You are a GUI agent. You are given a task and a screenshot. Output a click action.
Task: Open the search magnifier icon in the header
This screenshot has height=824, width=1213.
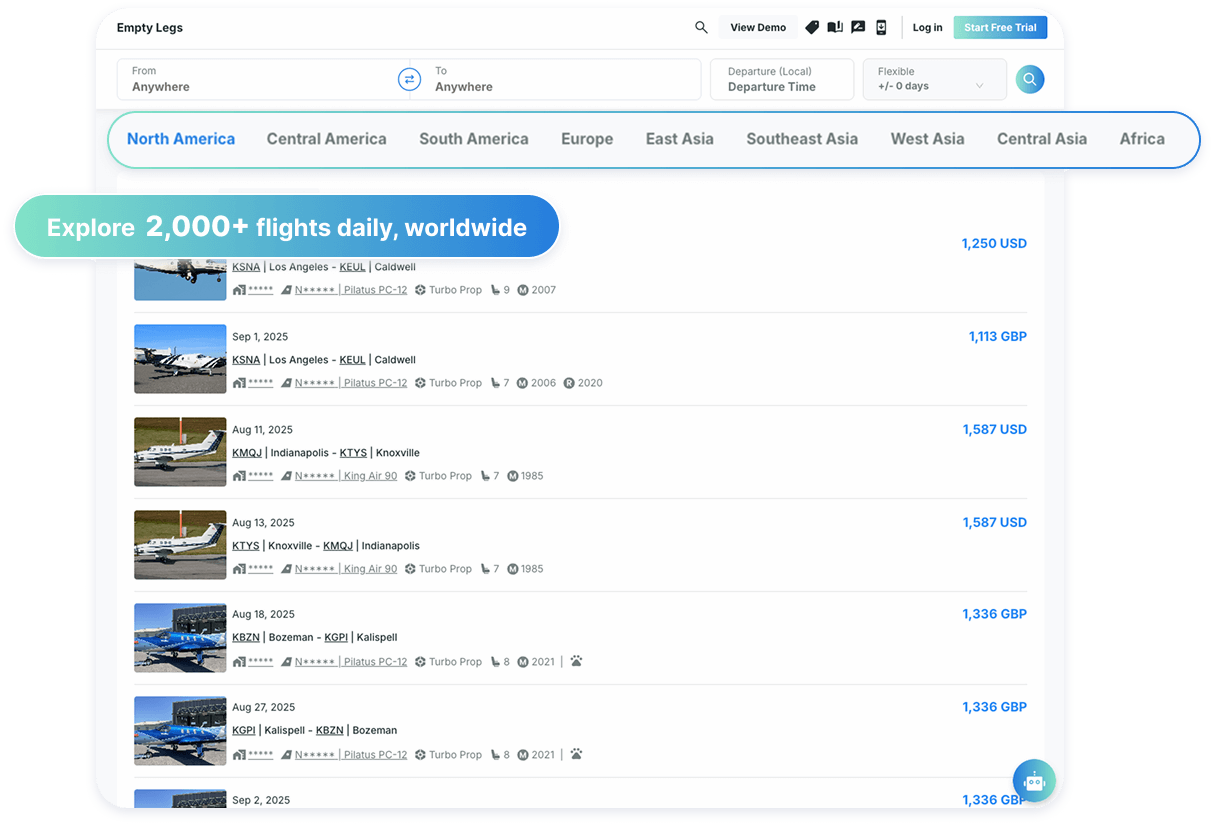coord(701,27)
